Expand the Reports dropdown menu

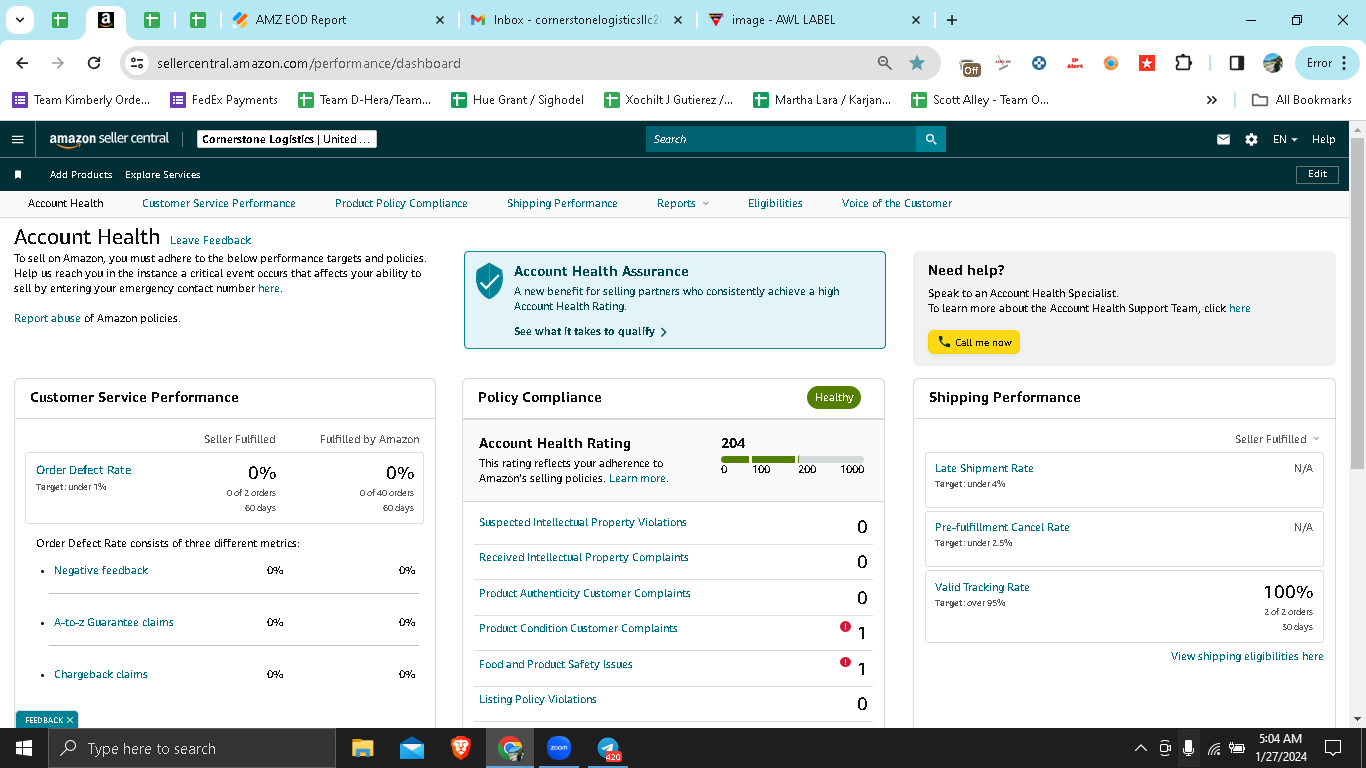tap(683, 203)
